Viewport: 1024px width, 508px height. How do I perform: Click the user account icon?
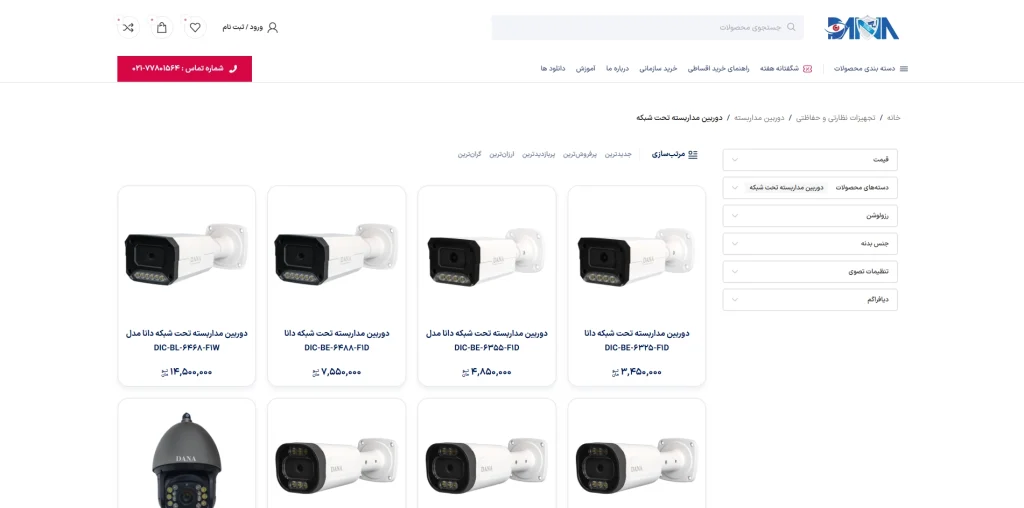coord(273,27)
